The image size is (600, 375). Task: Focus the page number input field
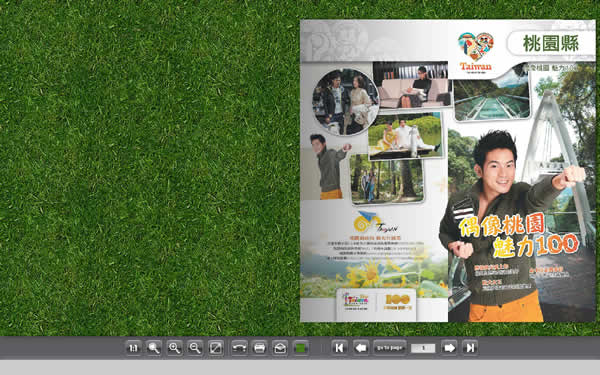[x=423, y=348]
